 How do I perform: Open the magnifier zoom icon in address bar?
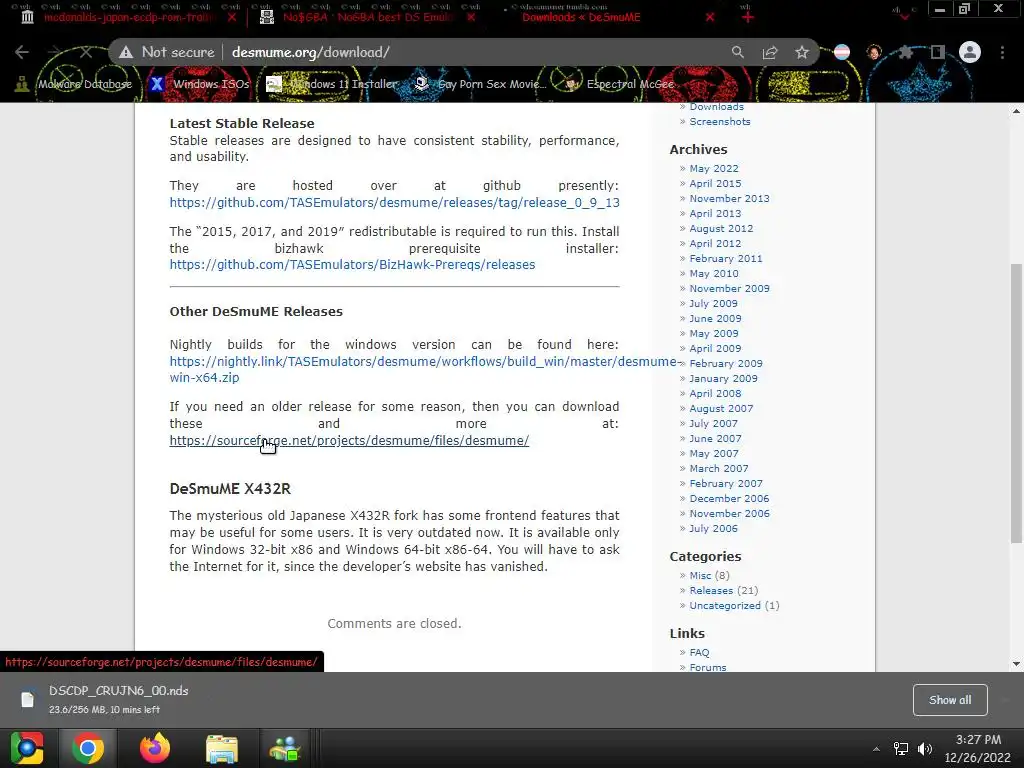click(x=737, y=52)
